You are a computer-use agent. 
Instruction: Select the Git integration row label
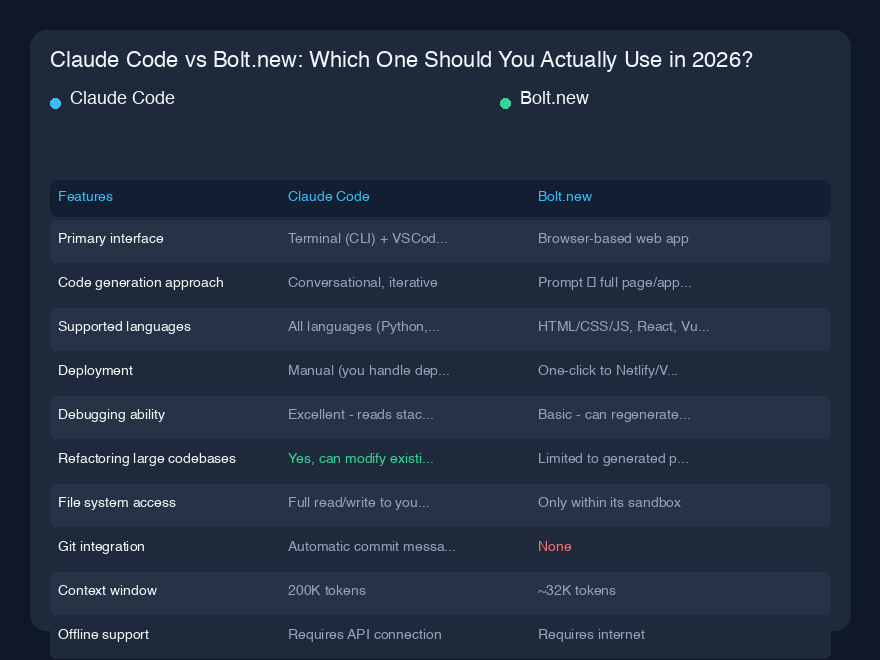(102, 547)
